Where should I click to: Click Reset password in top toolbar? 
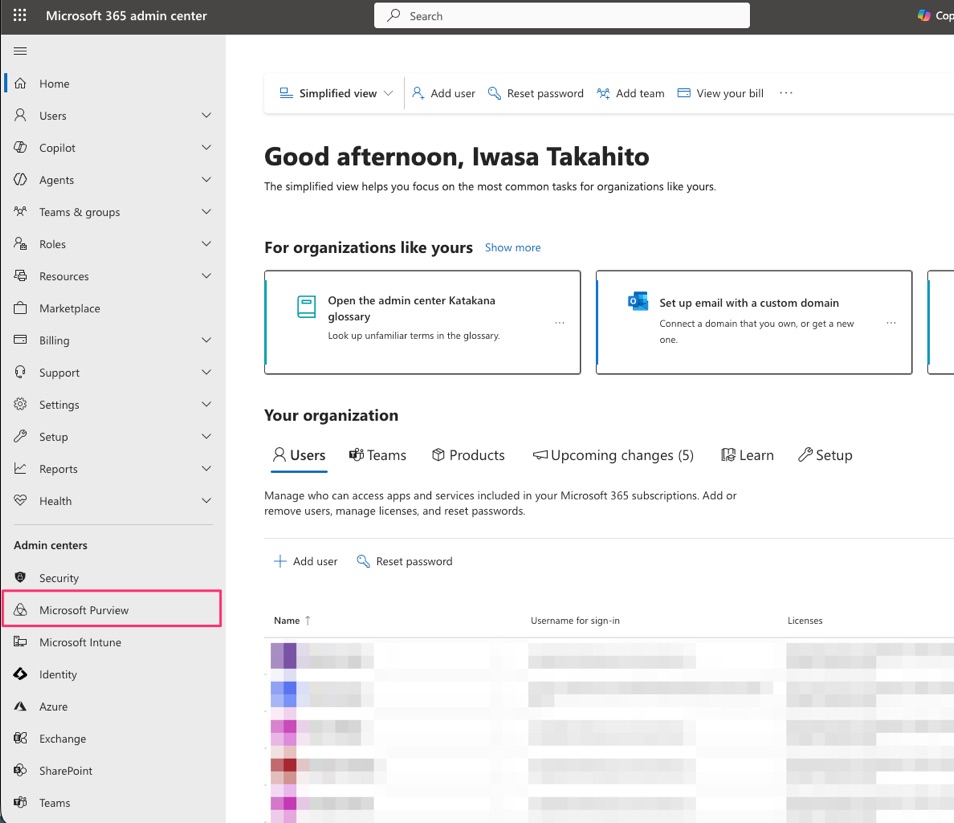click(x=536, y=93)
